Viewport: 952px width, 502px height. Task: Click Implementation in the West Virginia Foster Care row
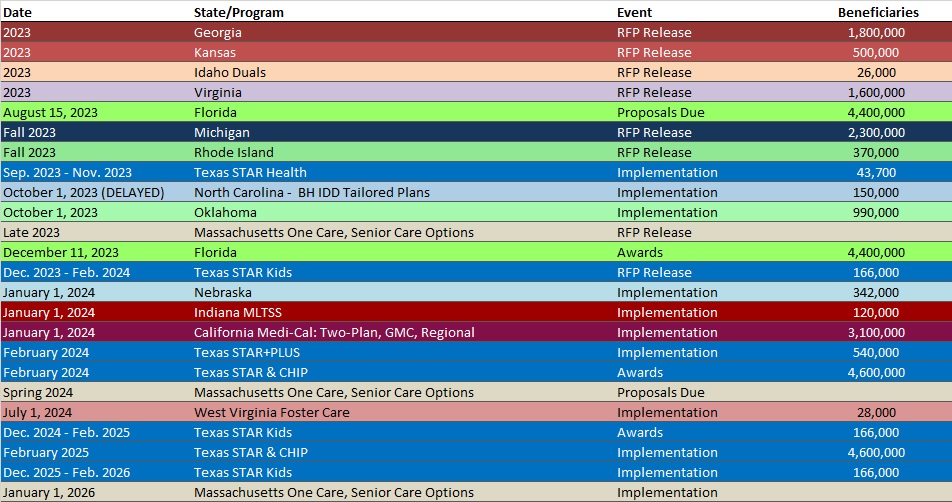point(667,413)
